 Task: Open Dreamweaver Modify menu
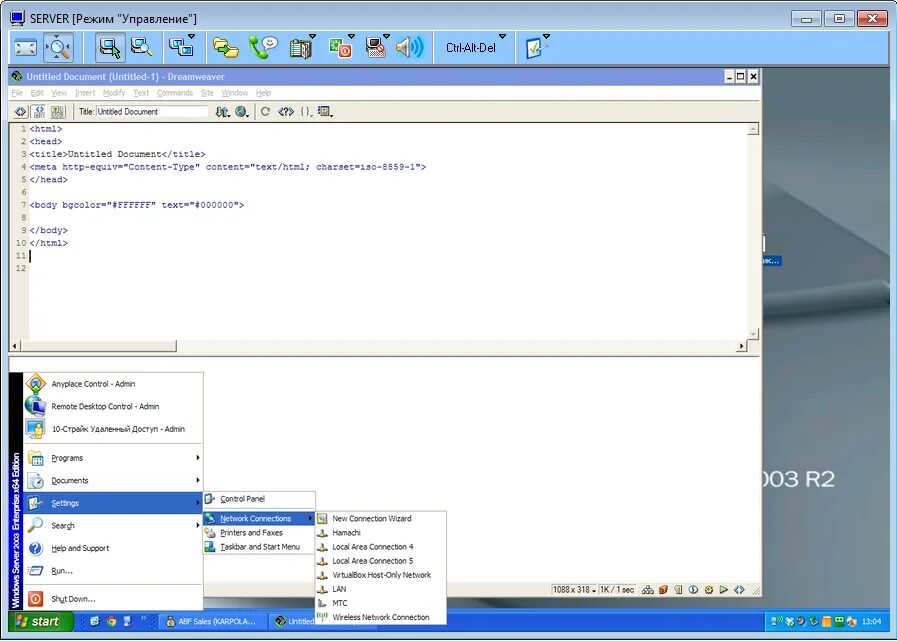coord(114,93)
